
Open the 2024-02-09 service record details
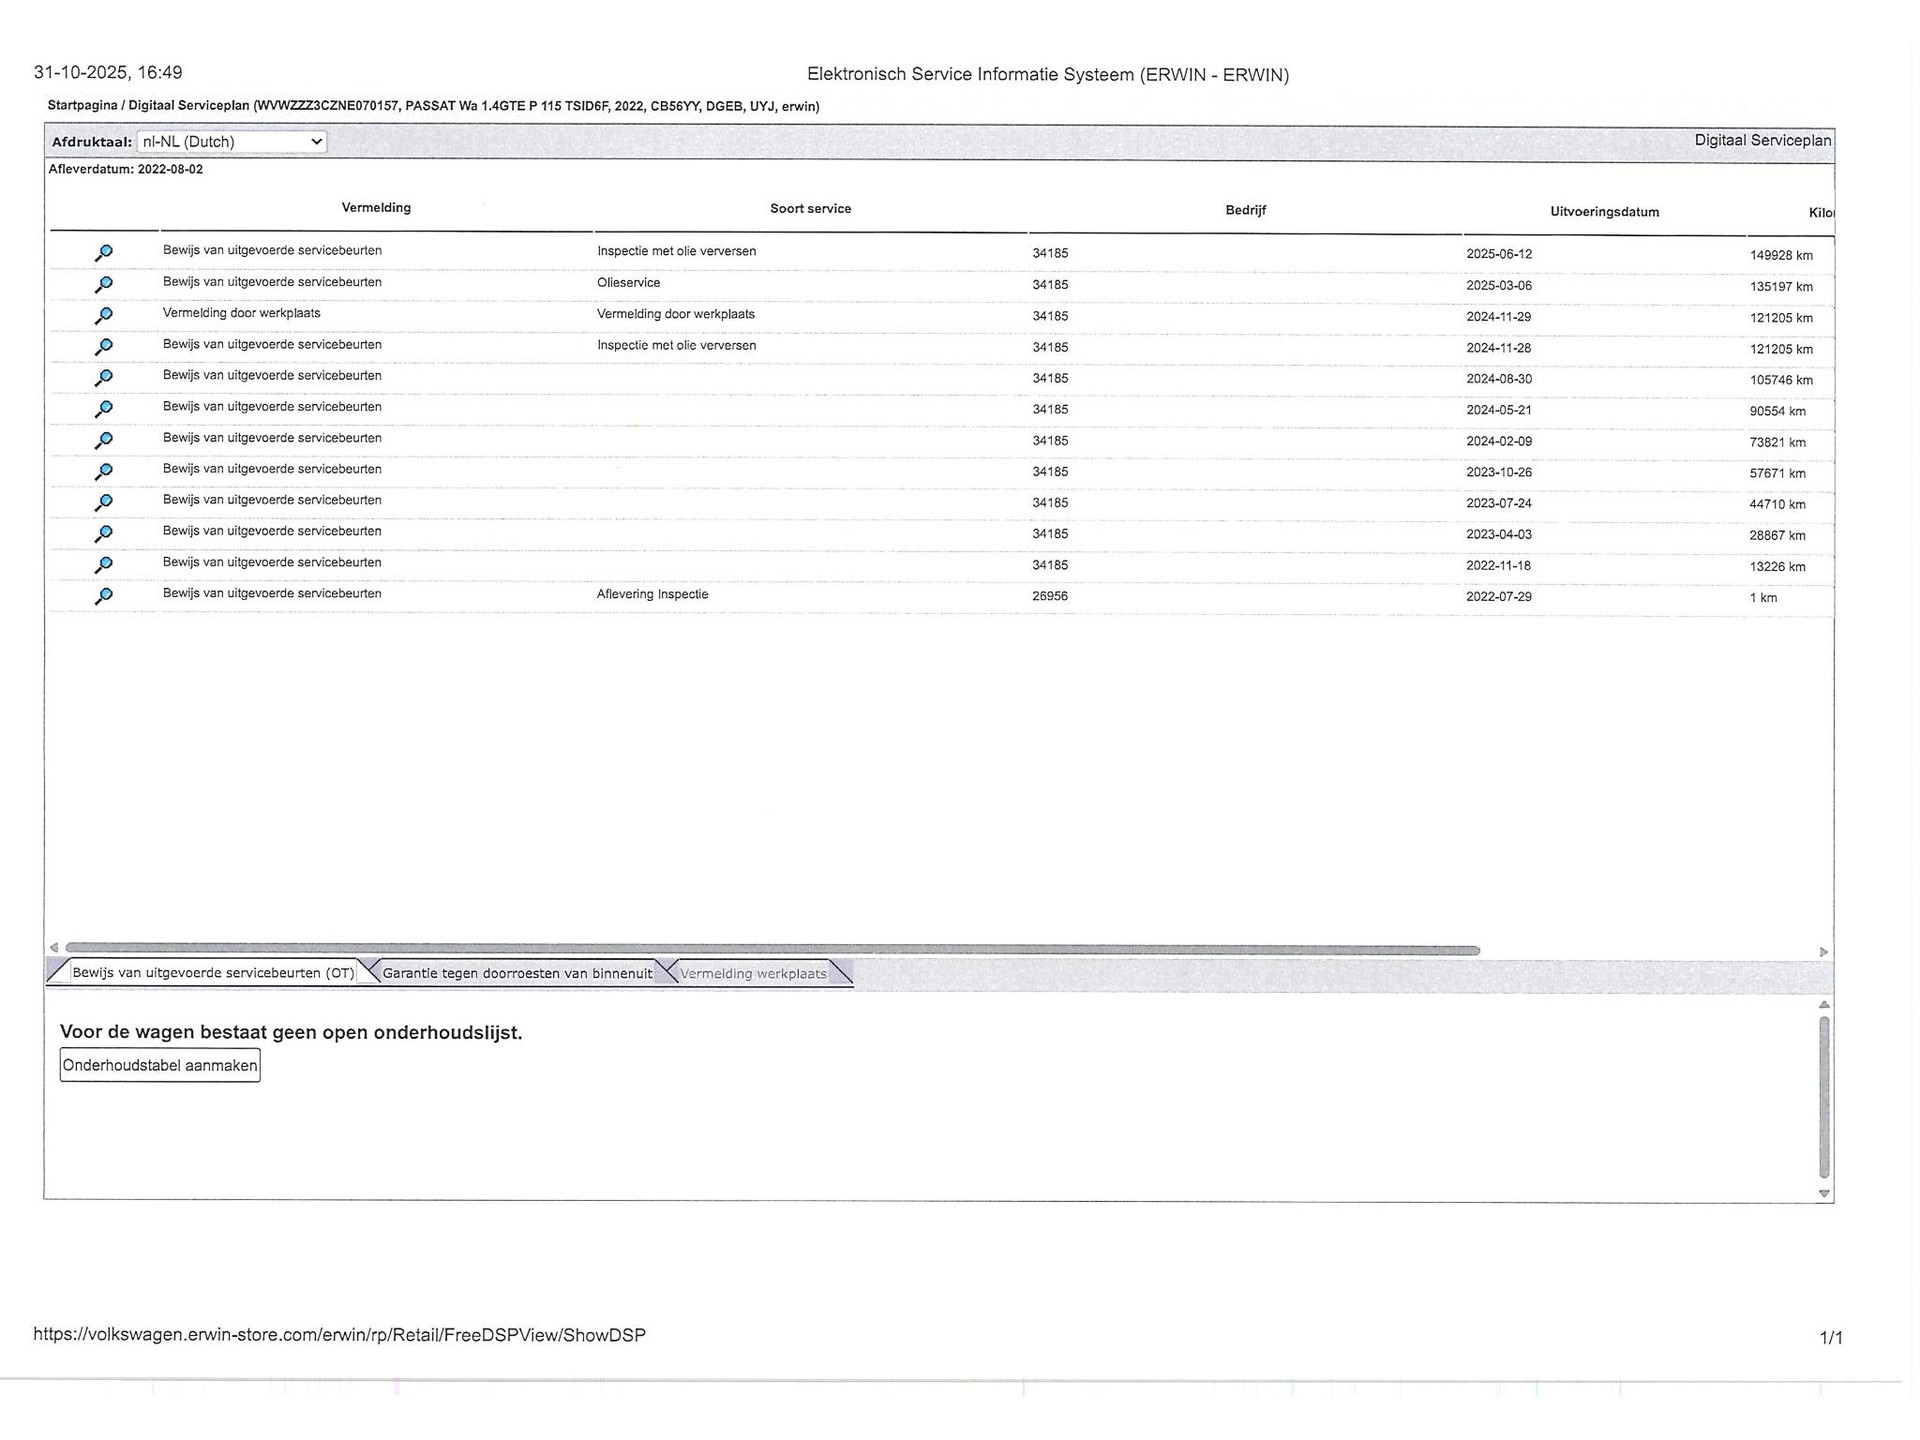tap(103, 440)
